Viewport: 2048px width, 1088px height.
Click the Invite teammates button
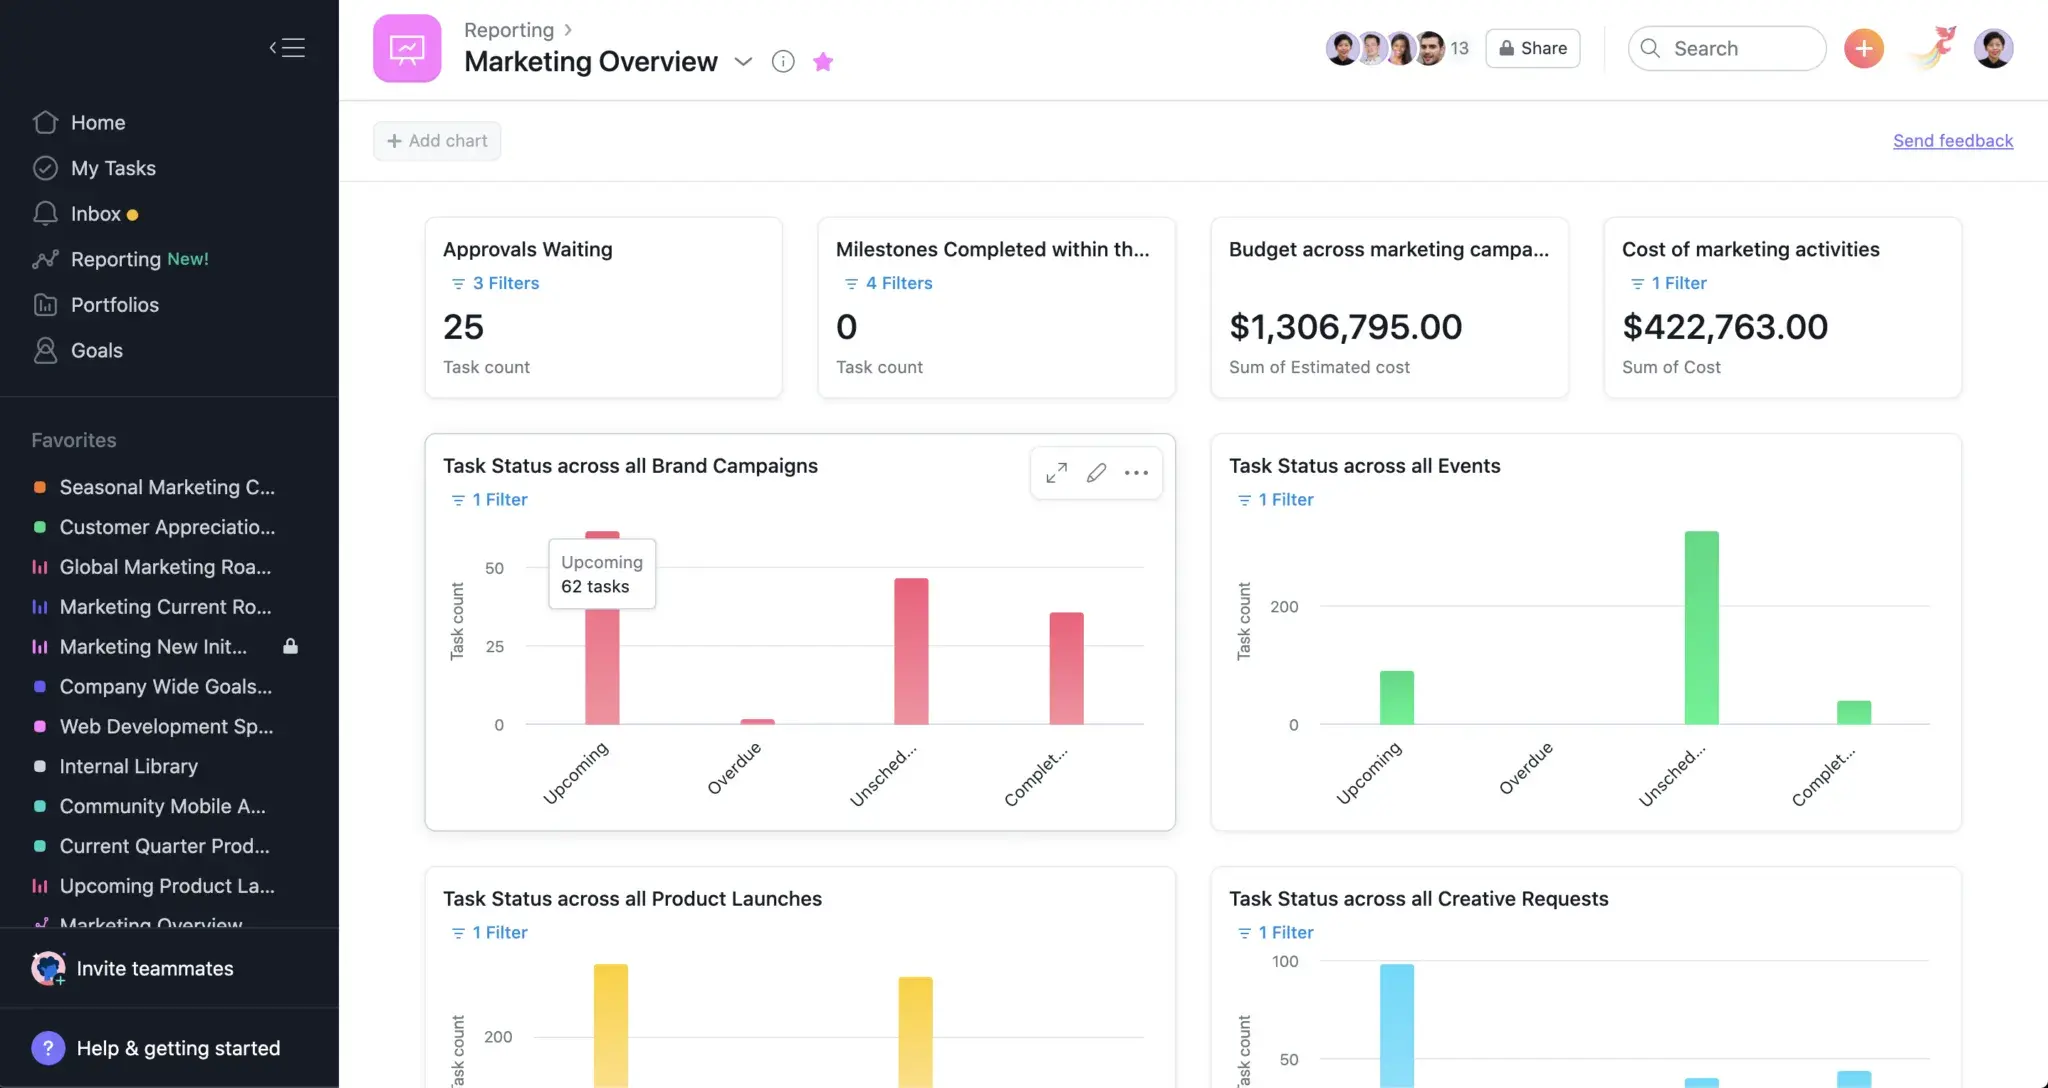154,967
